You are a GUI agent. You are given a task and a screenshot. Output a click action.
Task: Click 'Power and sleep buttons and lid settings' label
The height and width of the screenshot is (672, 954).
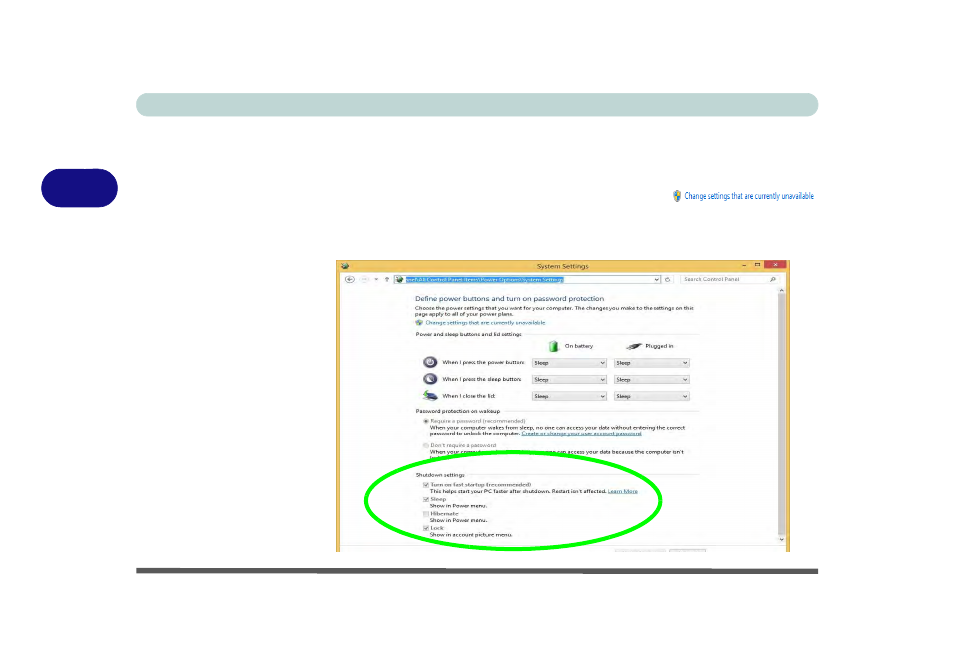click(468, 334)
